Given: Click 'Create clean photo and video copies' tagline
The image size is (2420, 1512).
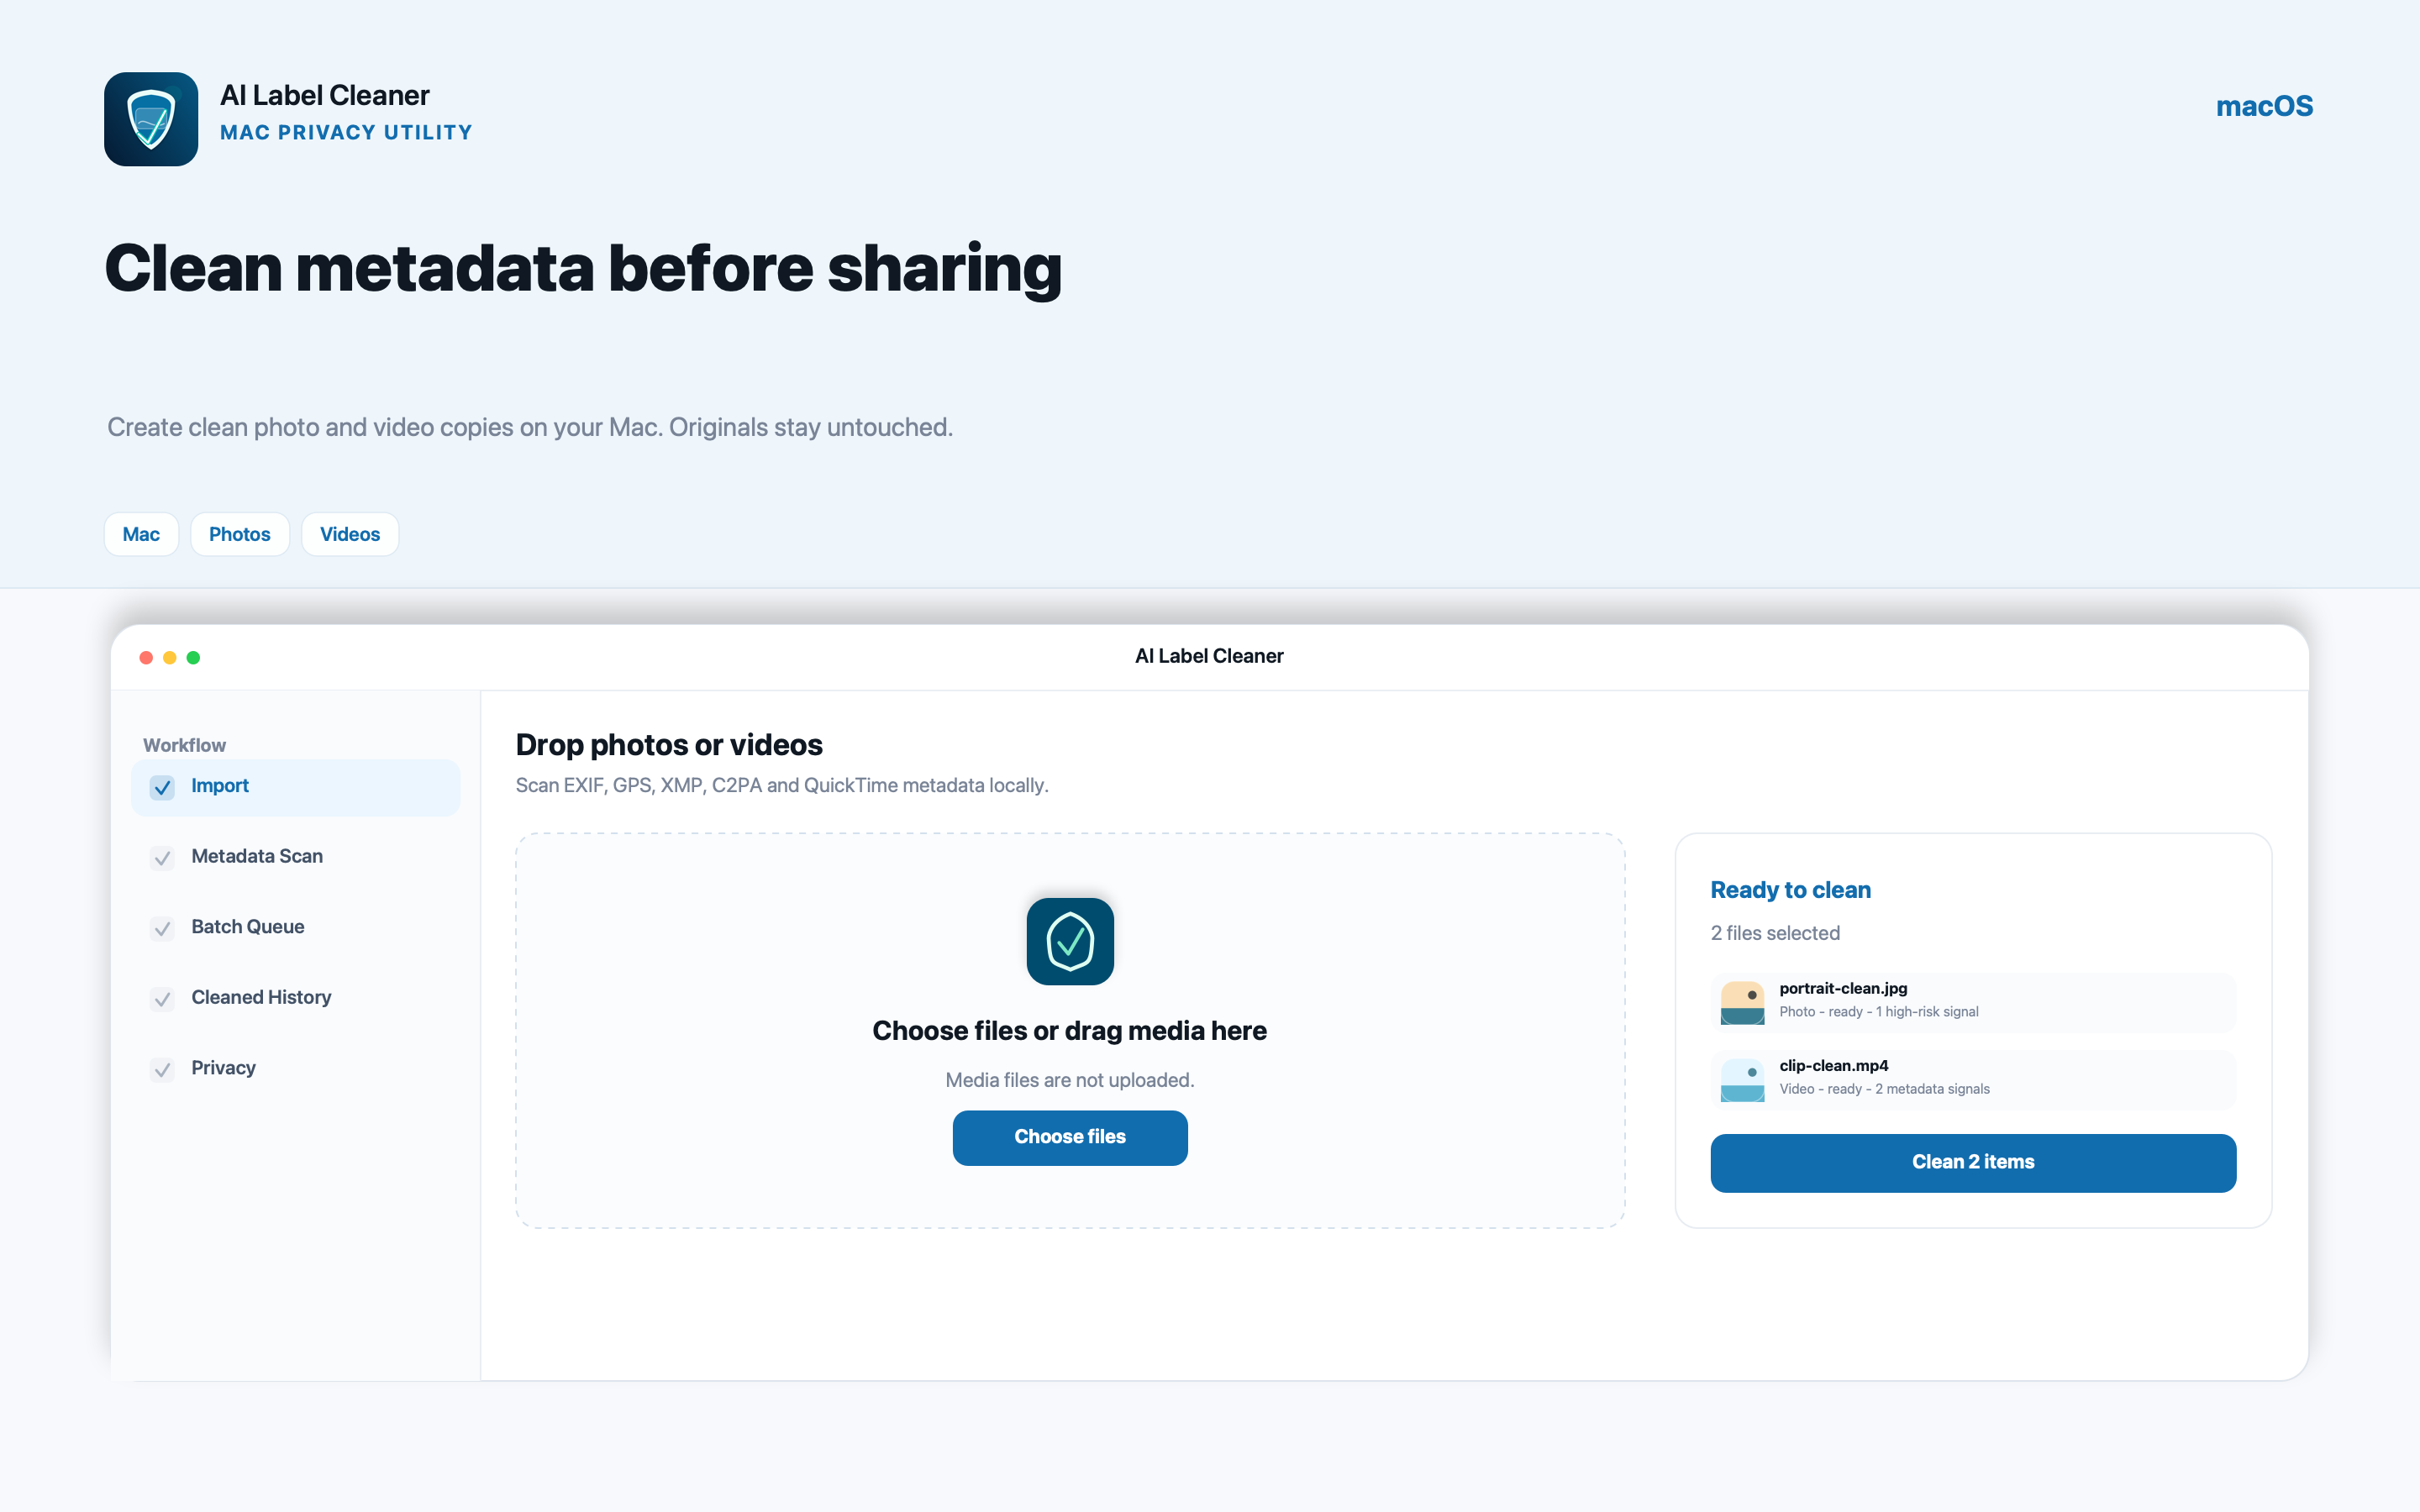Looking at the screenshot, I should (x=530, y=427).
